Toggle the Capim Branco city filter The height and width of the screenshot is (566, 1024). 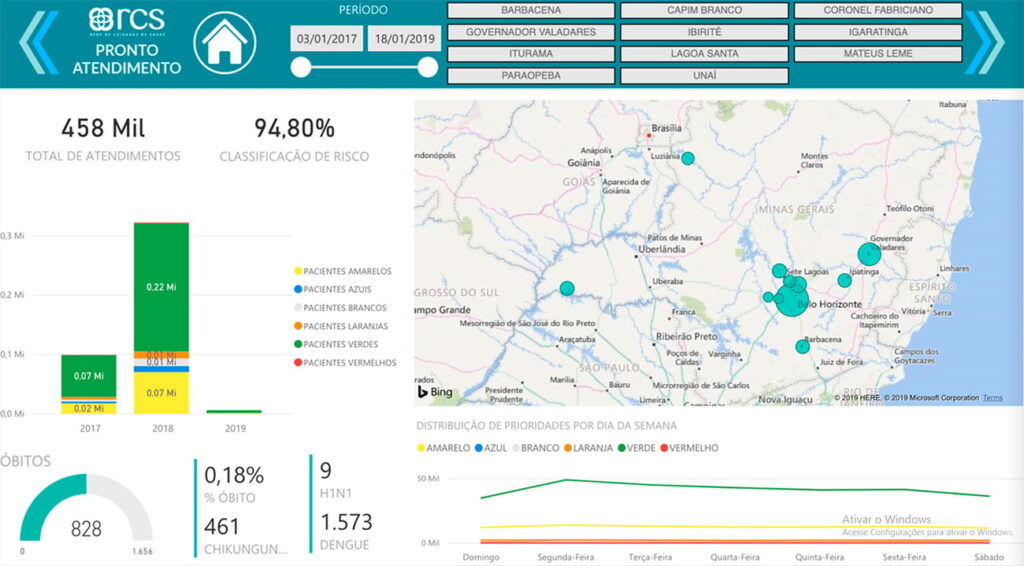tap(704, 10)
